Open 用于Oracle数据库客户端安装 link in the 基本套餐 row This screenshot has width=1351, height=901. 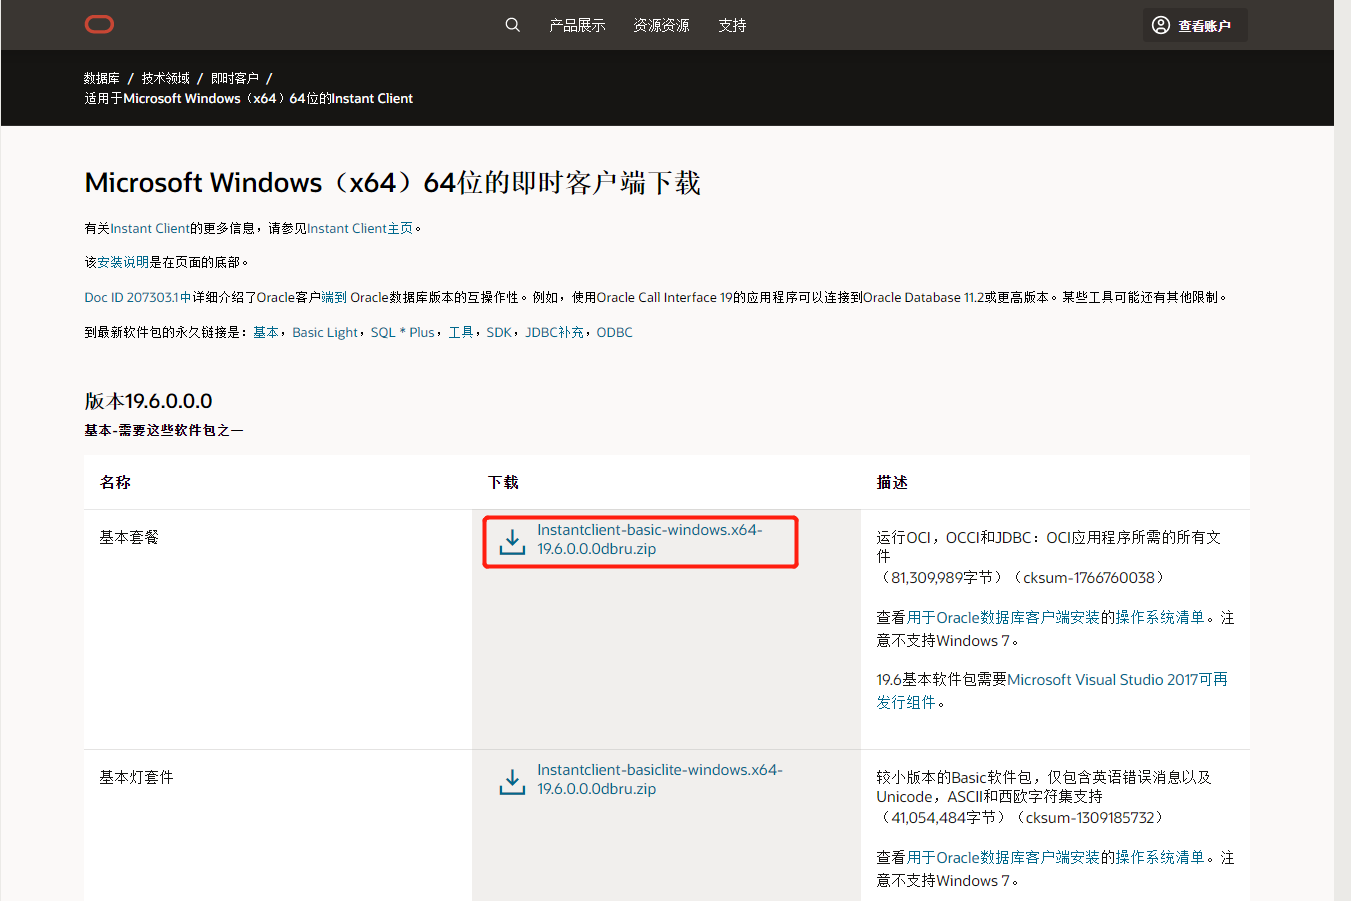coord(1004,618)
